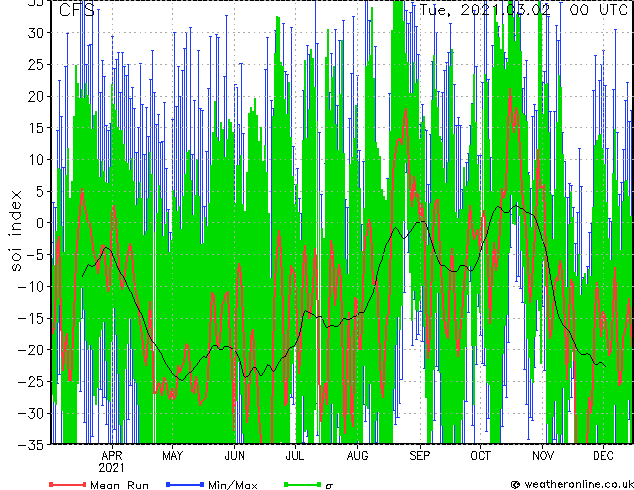Click the 'soi index' y-axis title
Image resolution: width=634 pixels, height=490 pixels.
coord(16,231)
